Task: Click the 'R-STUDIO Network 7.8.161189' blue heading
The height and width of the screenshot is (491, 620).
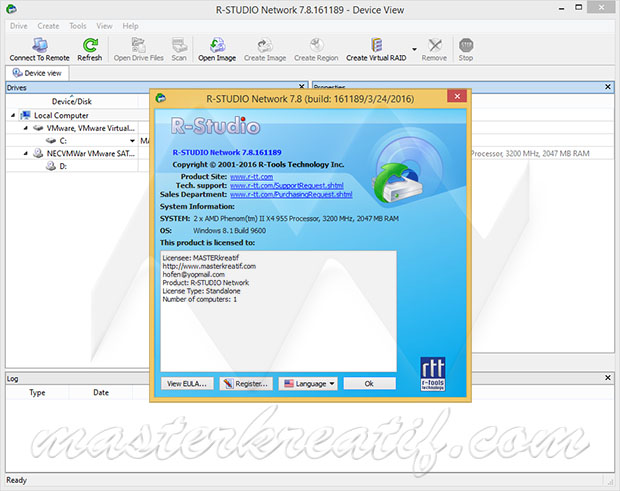Action: (227, 152)
